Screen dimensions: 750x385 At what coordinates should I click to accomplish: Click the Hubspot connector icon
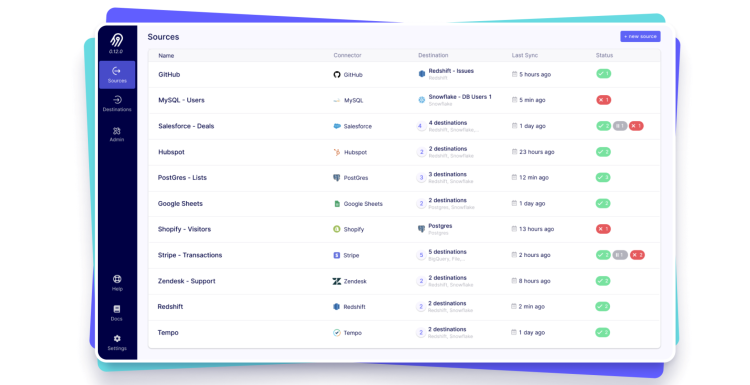click(x=337, y=152)
